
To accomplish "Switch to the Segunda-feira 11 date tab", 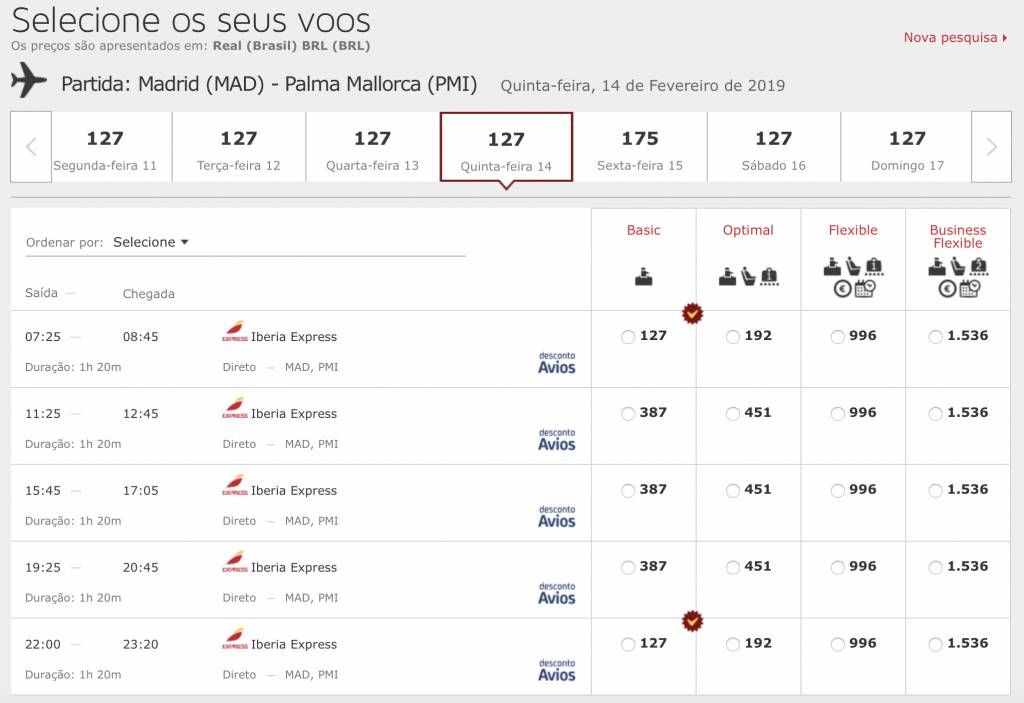I will coord(105,147).
